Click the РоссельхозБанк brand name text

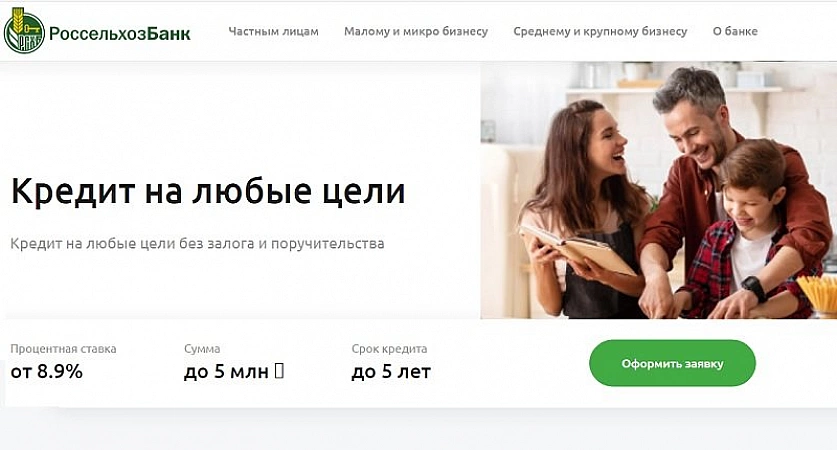(x=120, y=34)
